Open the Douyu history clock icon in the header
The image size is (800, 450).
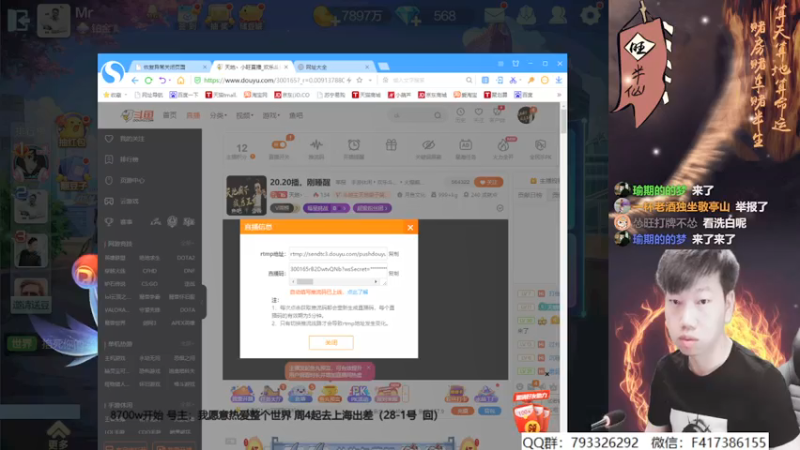click(x=460, y=112)
